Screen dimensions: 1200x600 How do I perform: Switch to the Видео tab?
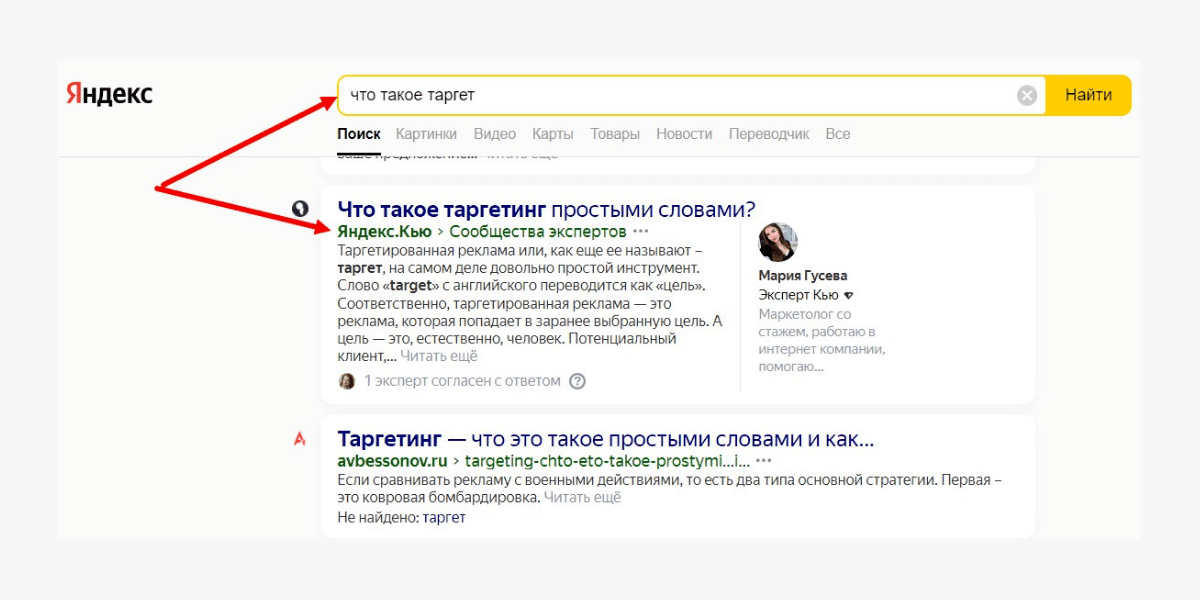[494, 134]
